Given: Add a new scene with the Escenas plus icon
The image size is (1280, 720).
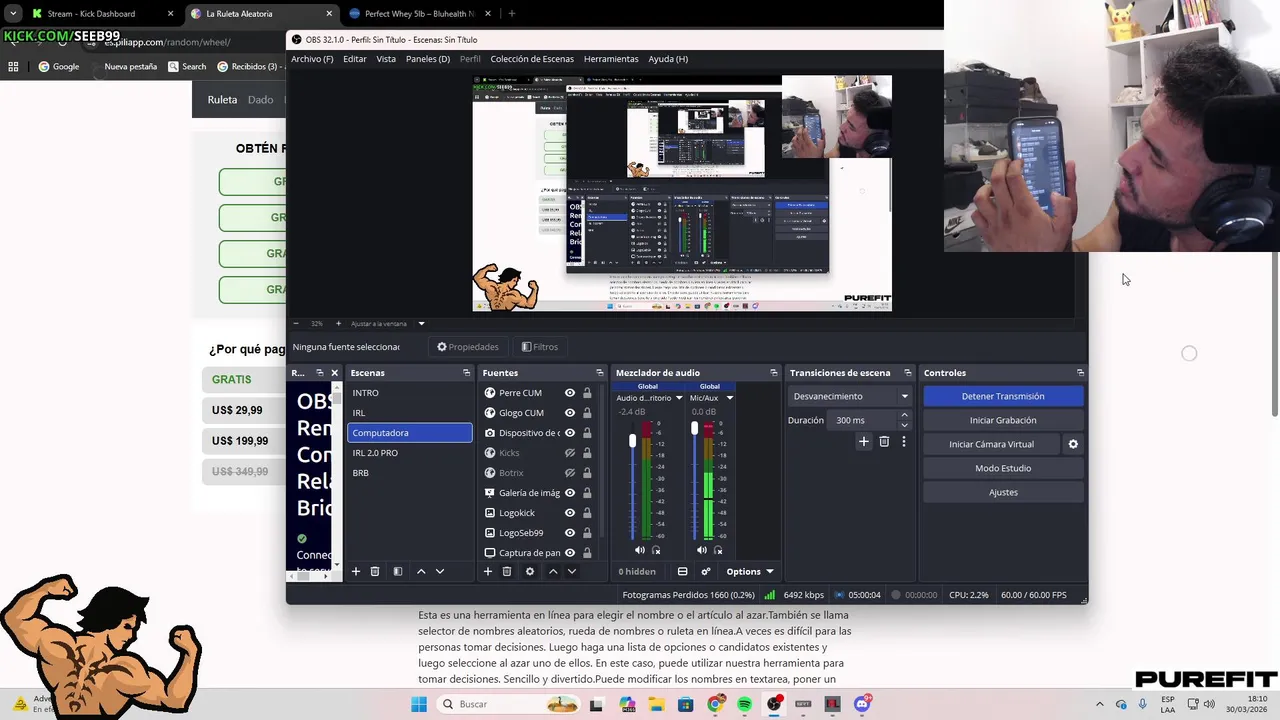Looking at the screenshot, I should pos(355,571).
